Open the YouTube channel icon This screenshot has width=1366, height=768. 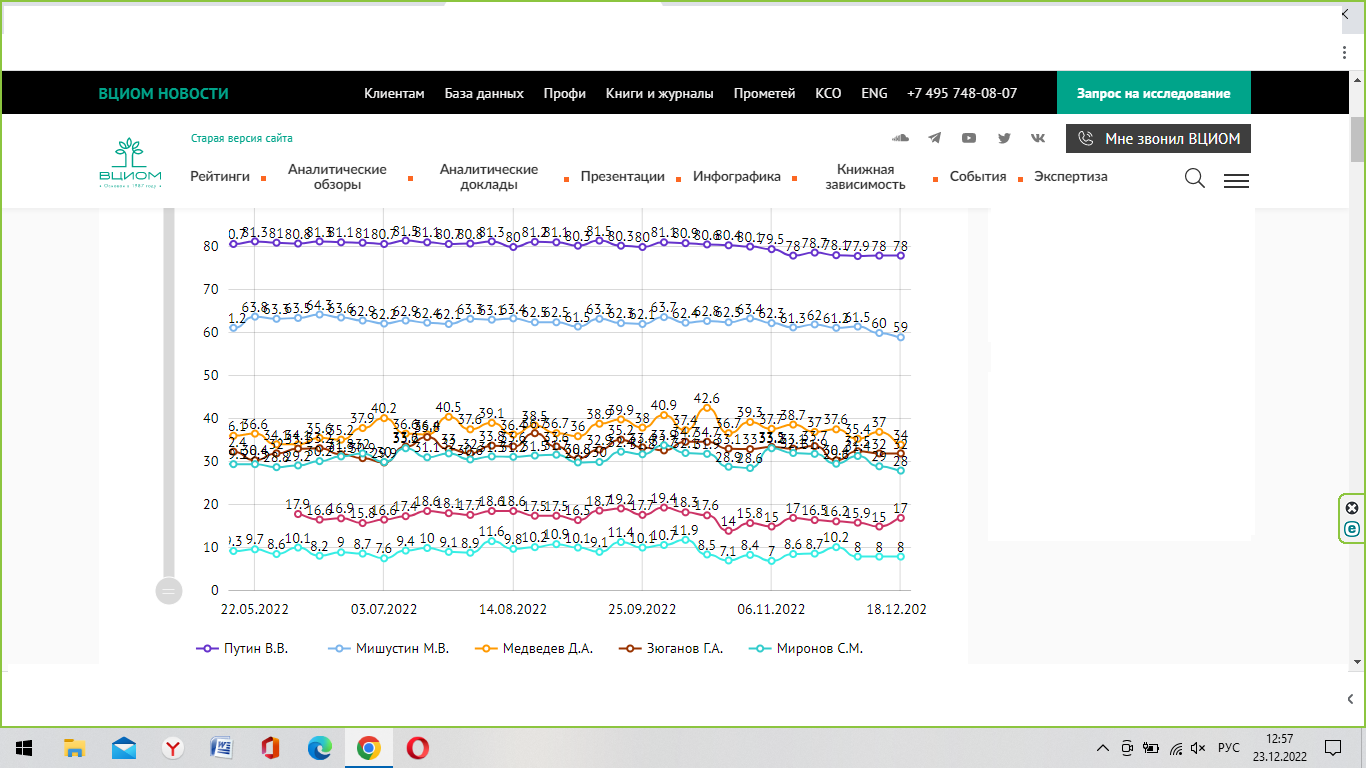tap(969, 138)
